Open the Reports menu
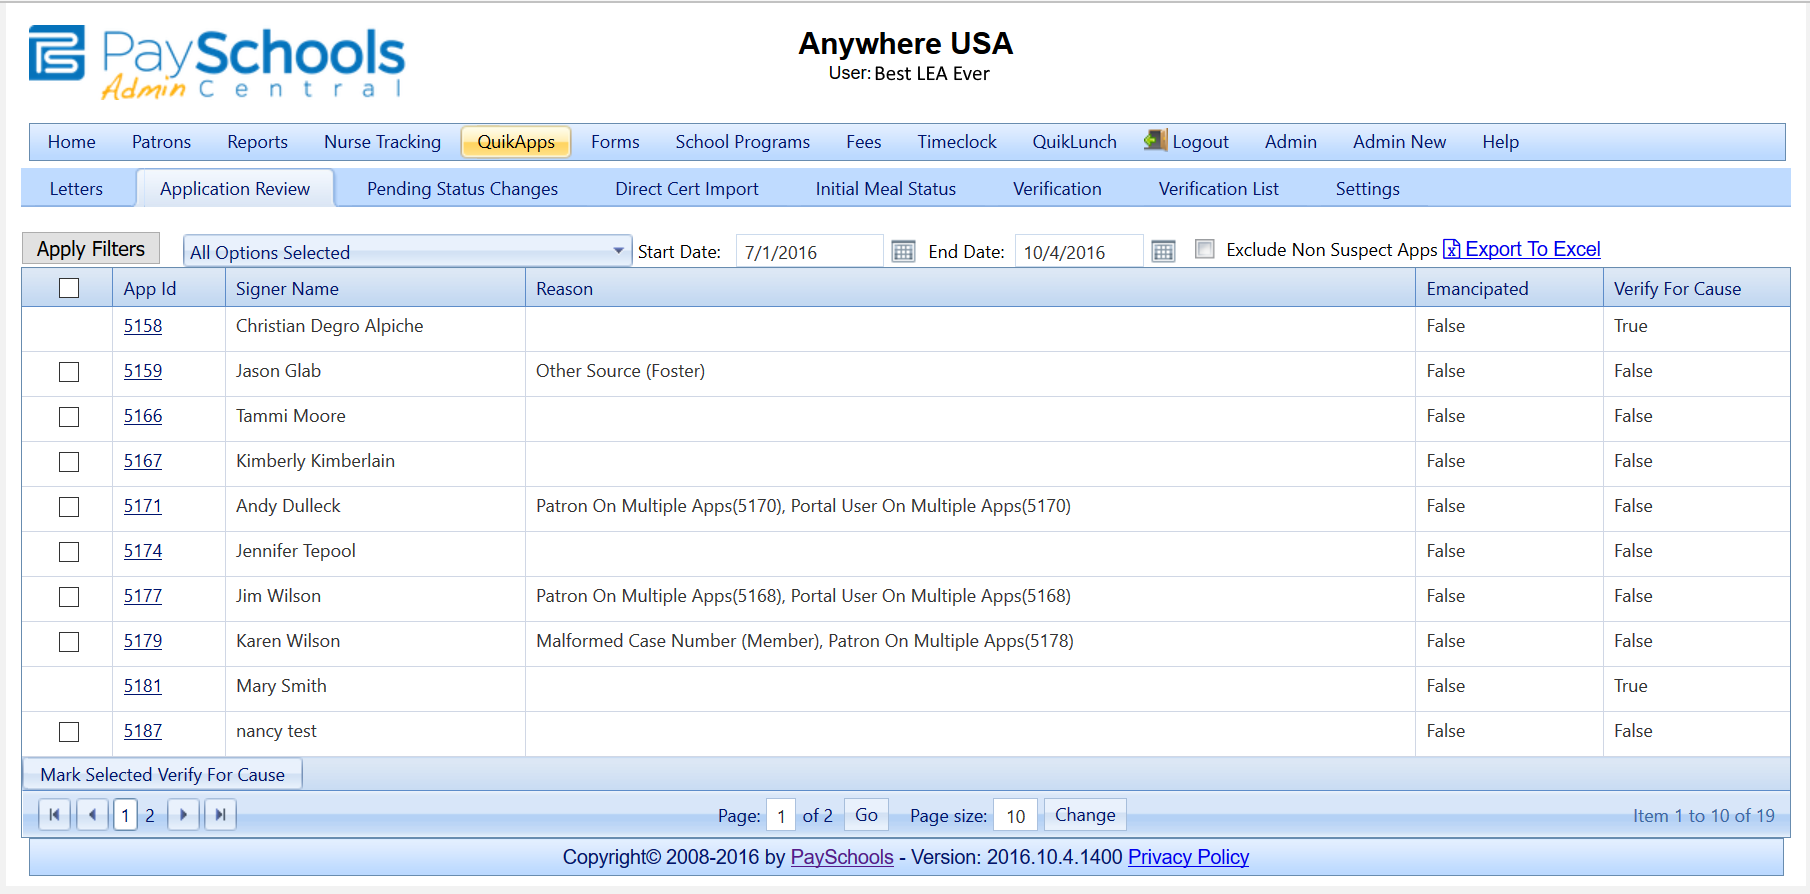The height and width of the screenshot is (894, 1810). [x=257, y=142]
